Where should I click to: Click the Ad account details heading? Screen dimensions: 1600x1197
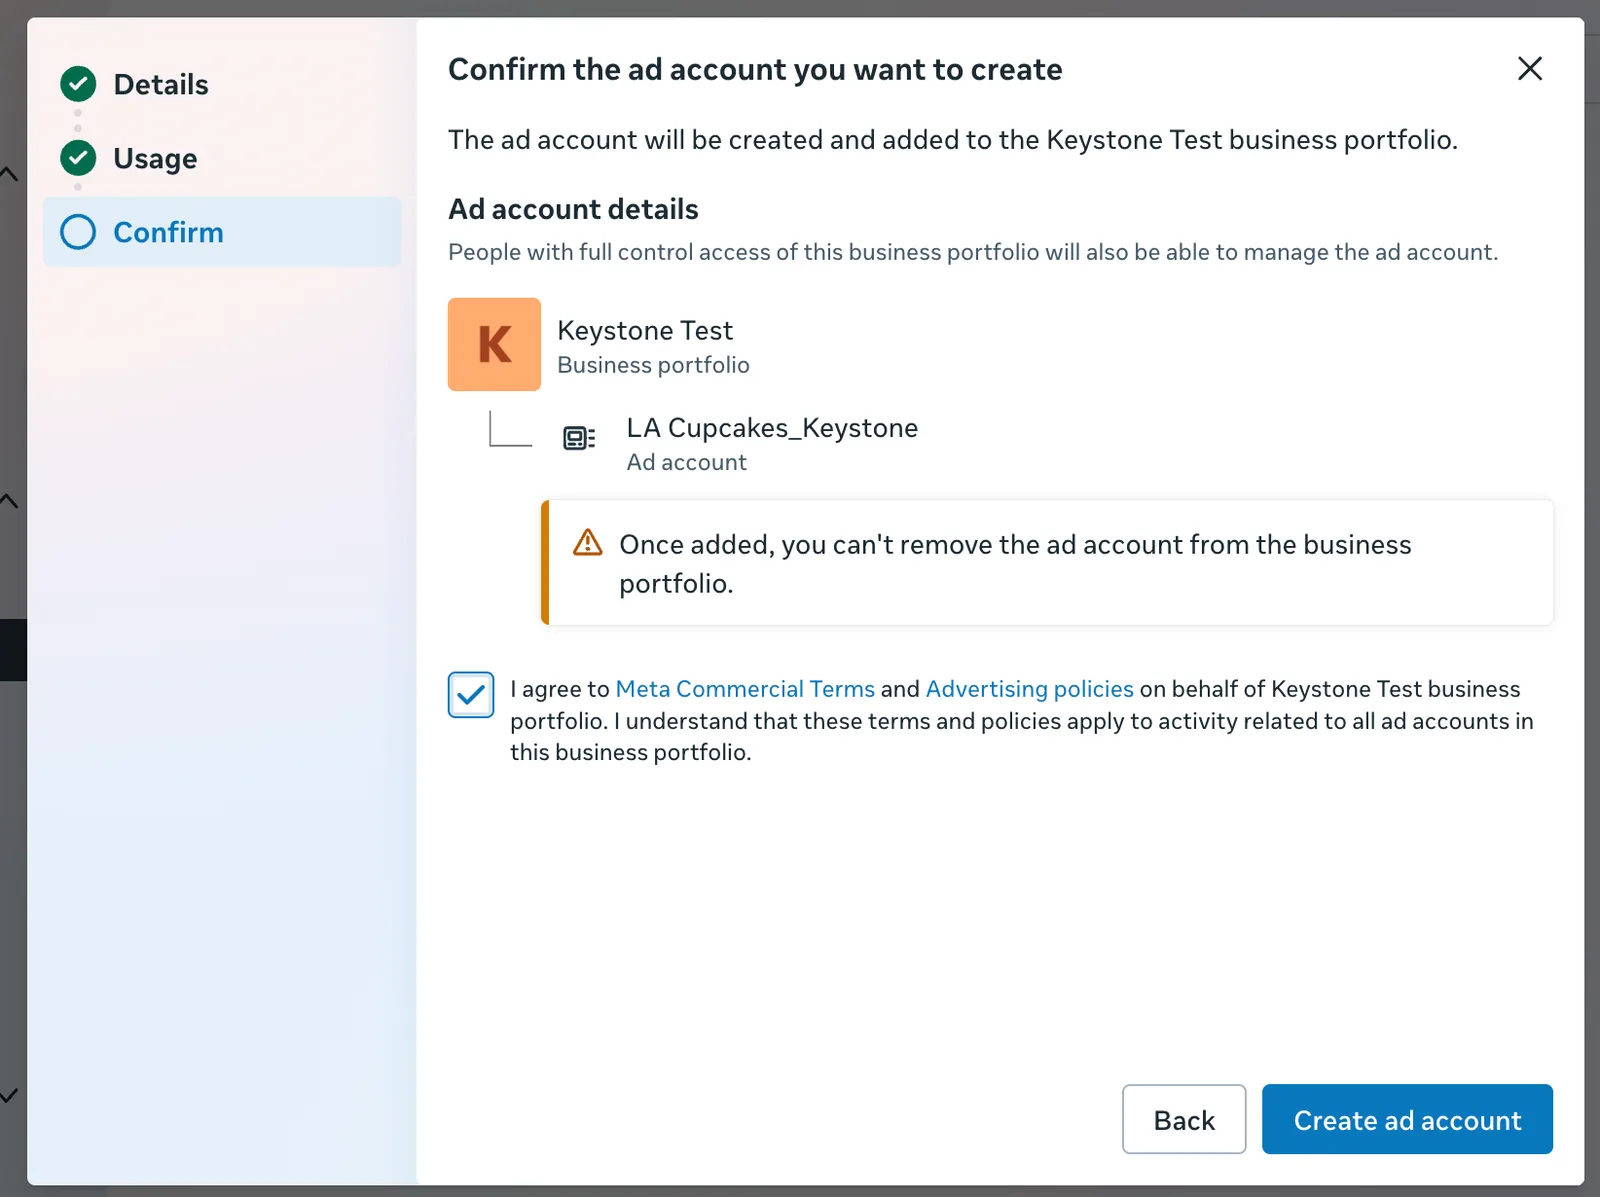[573, 209]
